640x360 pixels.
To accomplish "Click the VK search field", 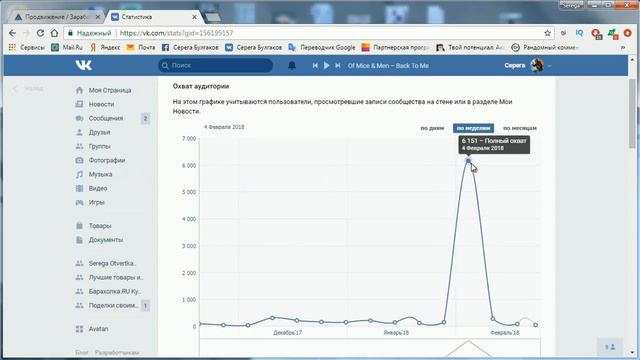I will 216,65.
